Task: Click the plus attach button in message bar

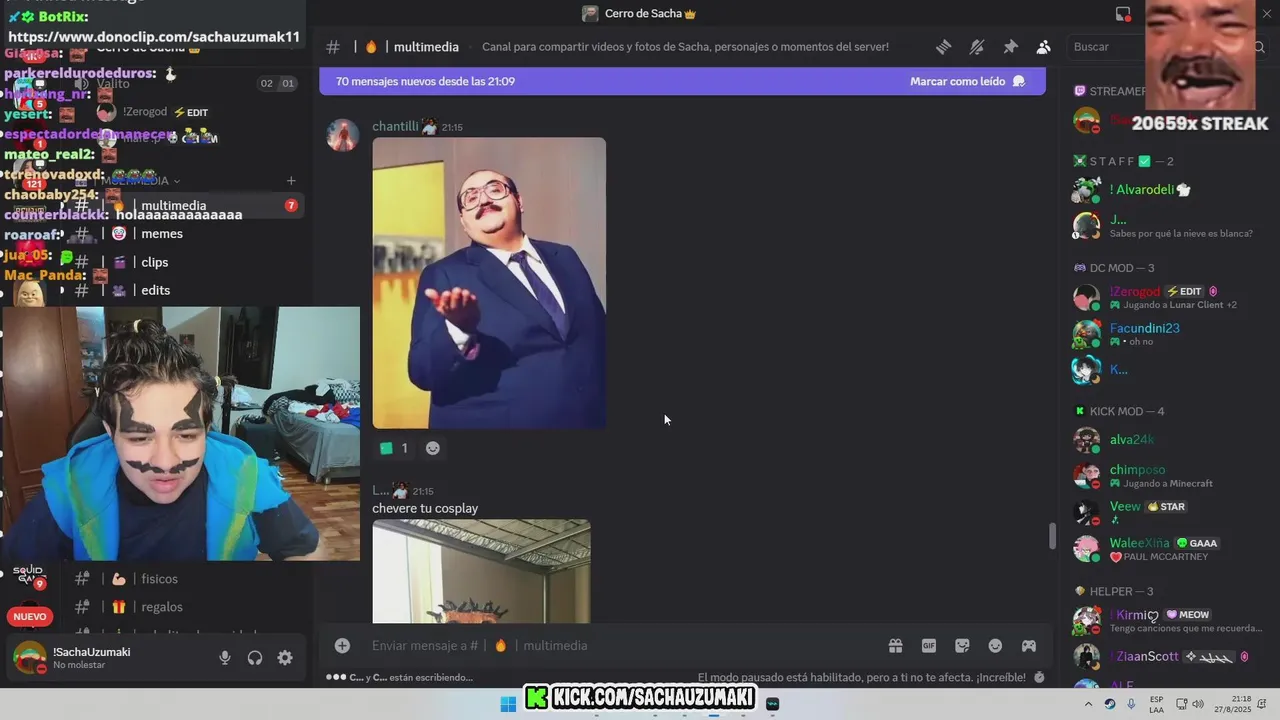Action: pos(342,646)
